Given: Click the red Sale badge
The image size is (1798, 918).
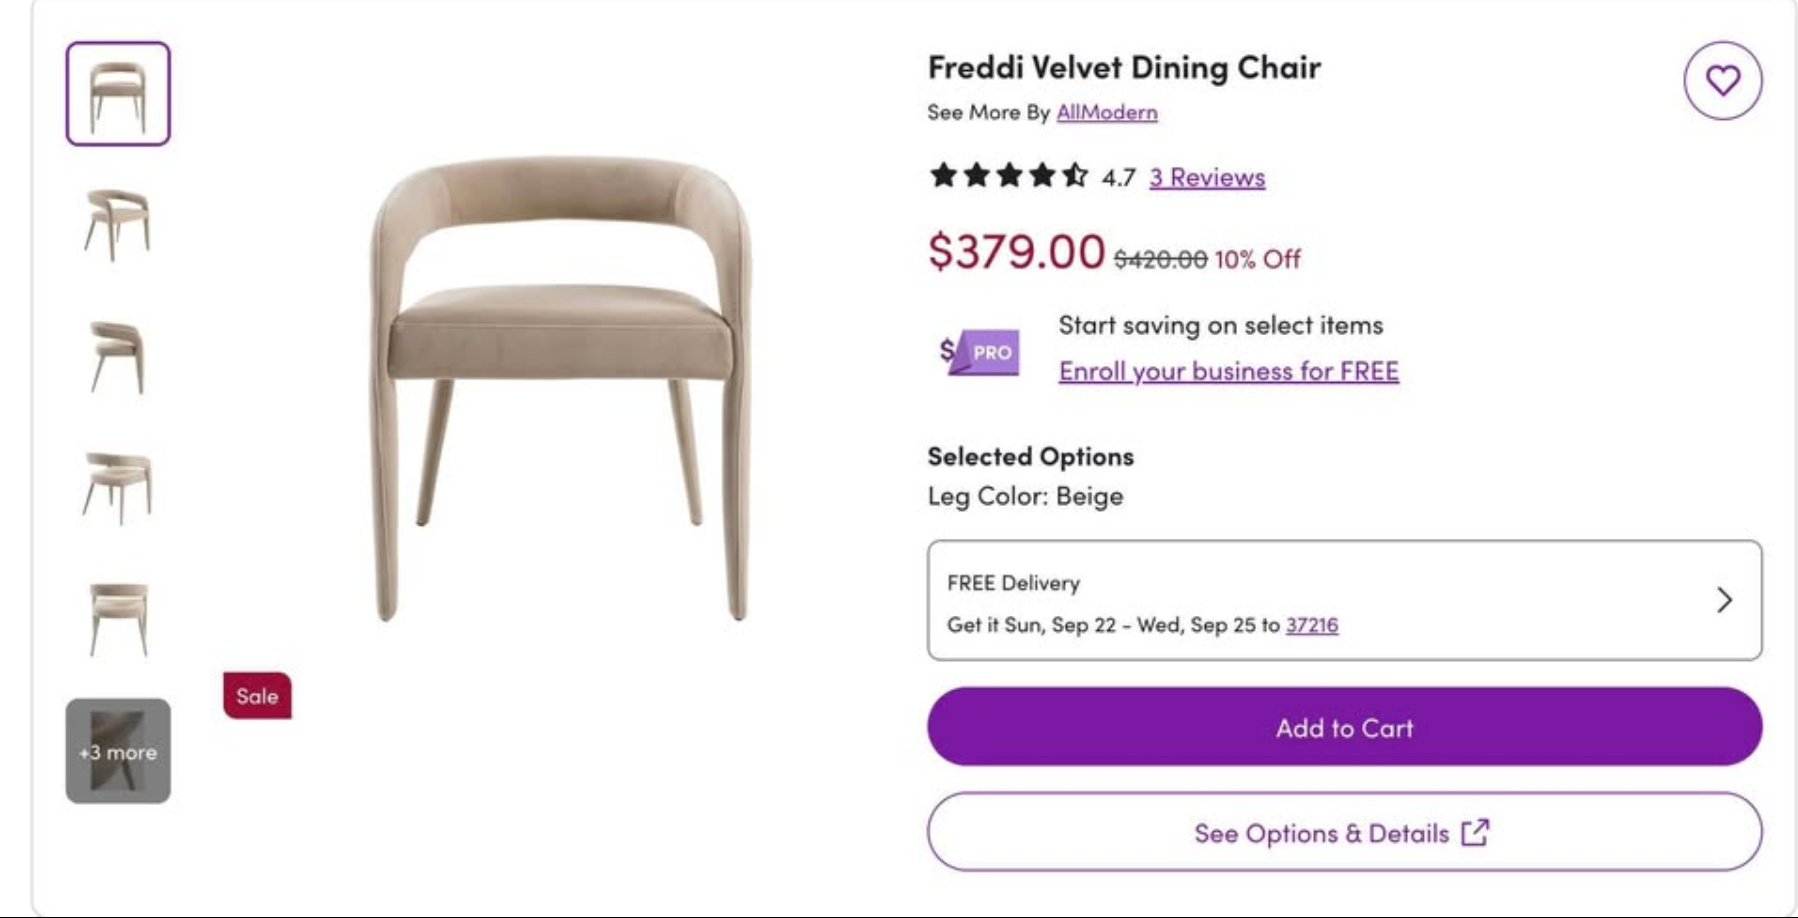Looking at the screenshot, I should [x=257, y=696].
